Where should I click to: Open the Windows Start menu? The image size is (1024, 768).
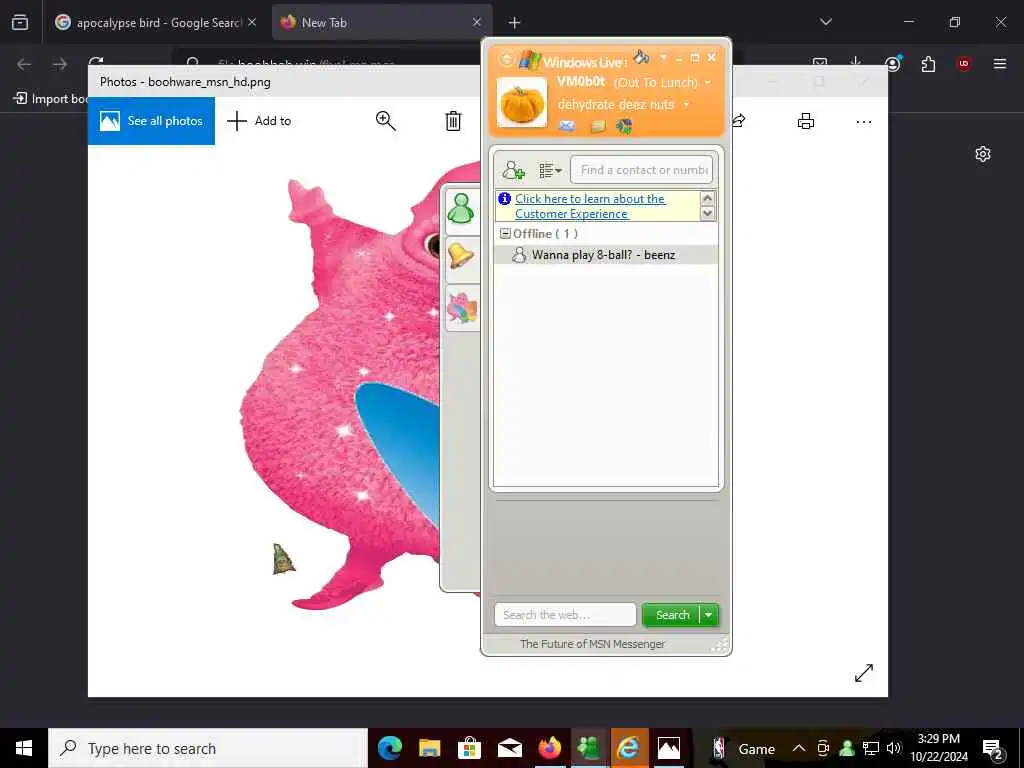(24, 748)
